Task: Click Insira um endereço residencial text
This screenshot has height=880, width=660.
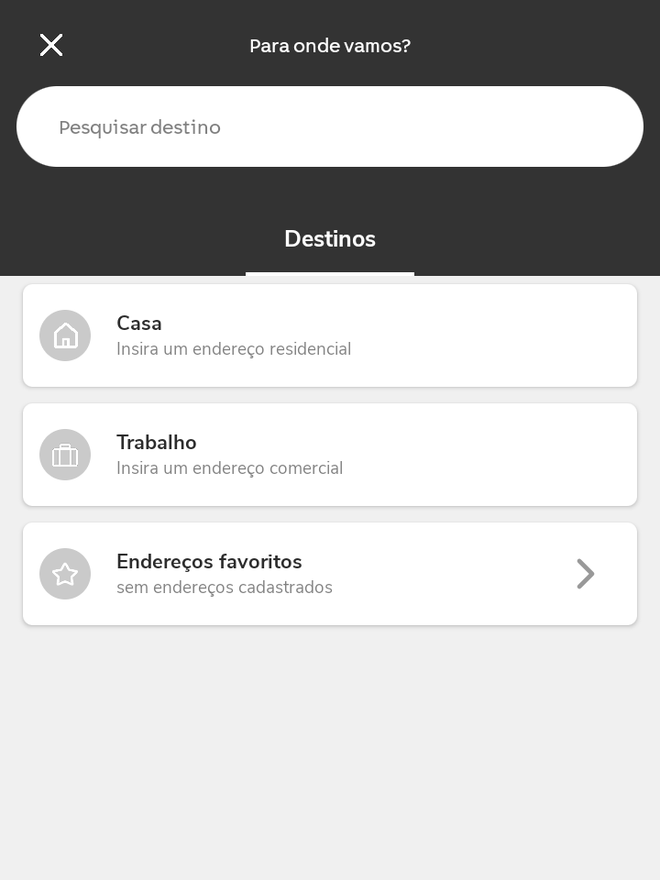Action: 234,349
